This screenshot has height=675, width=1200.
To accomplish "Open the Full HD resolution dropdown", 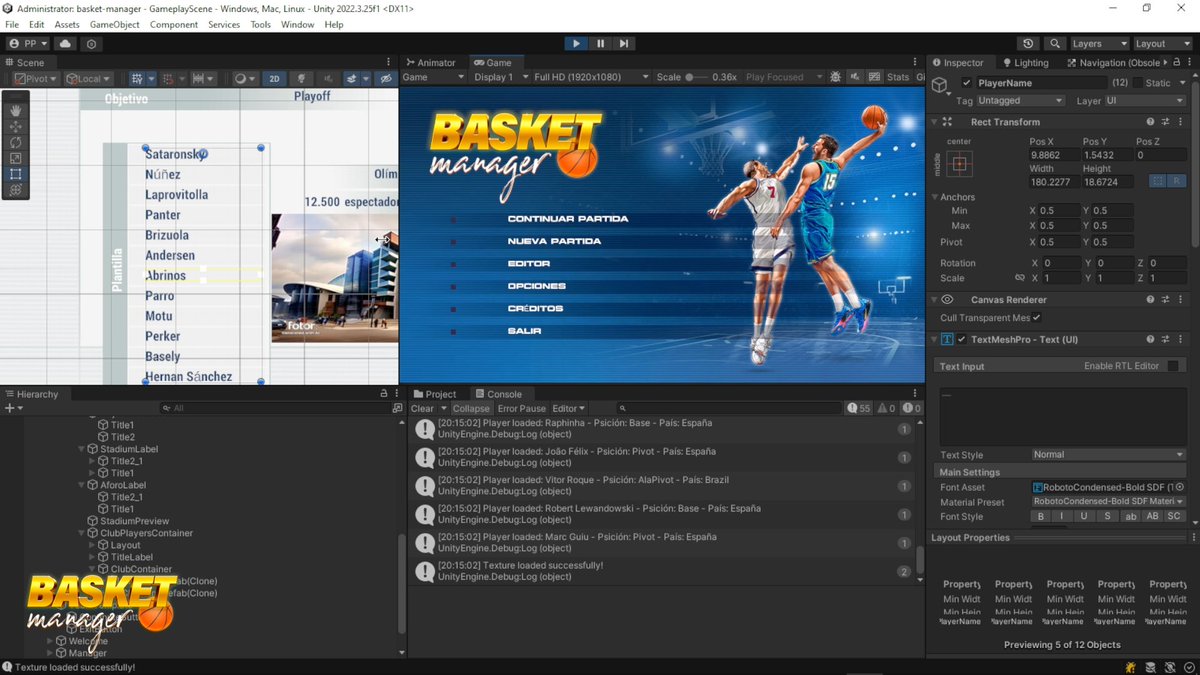I will point(589,77).
